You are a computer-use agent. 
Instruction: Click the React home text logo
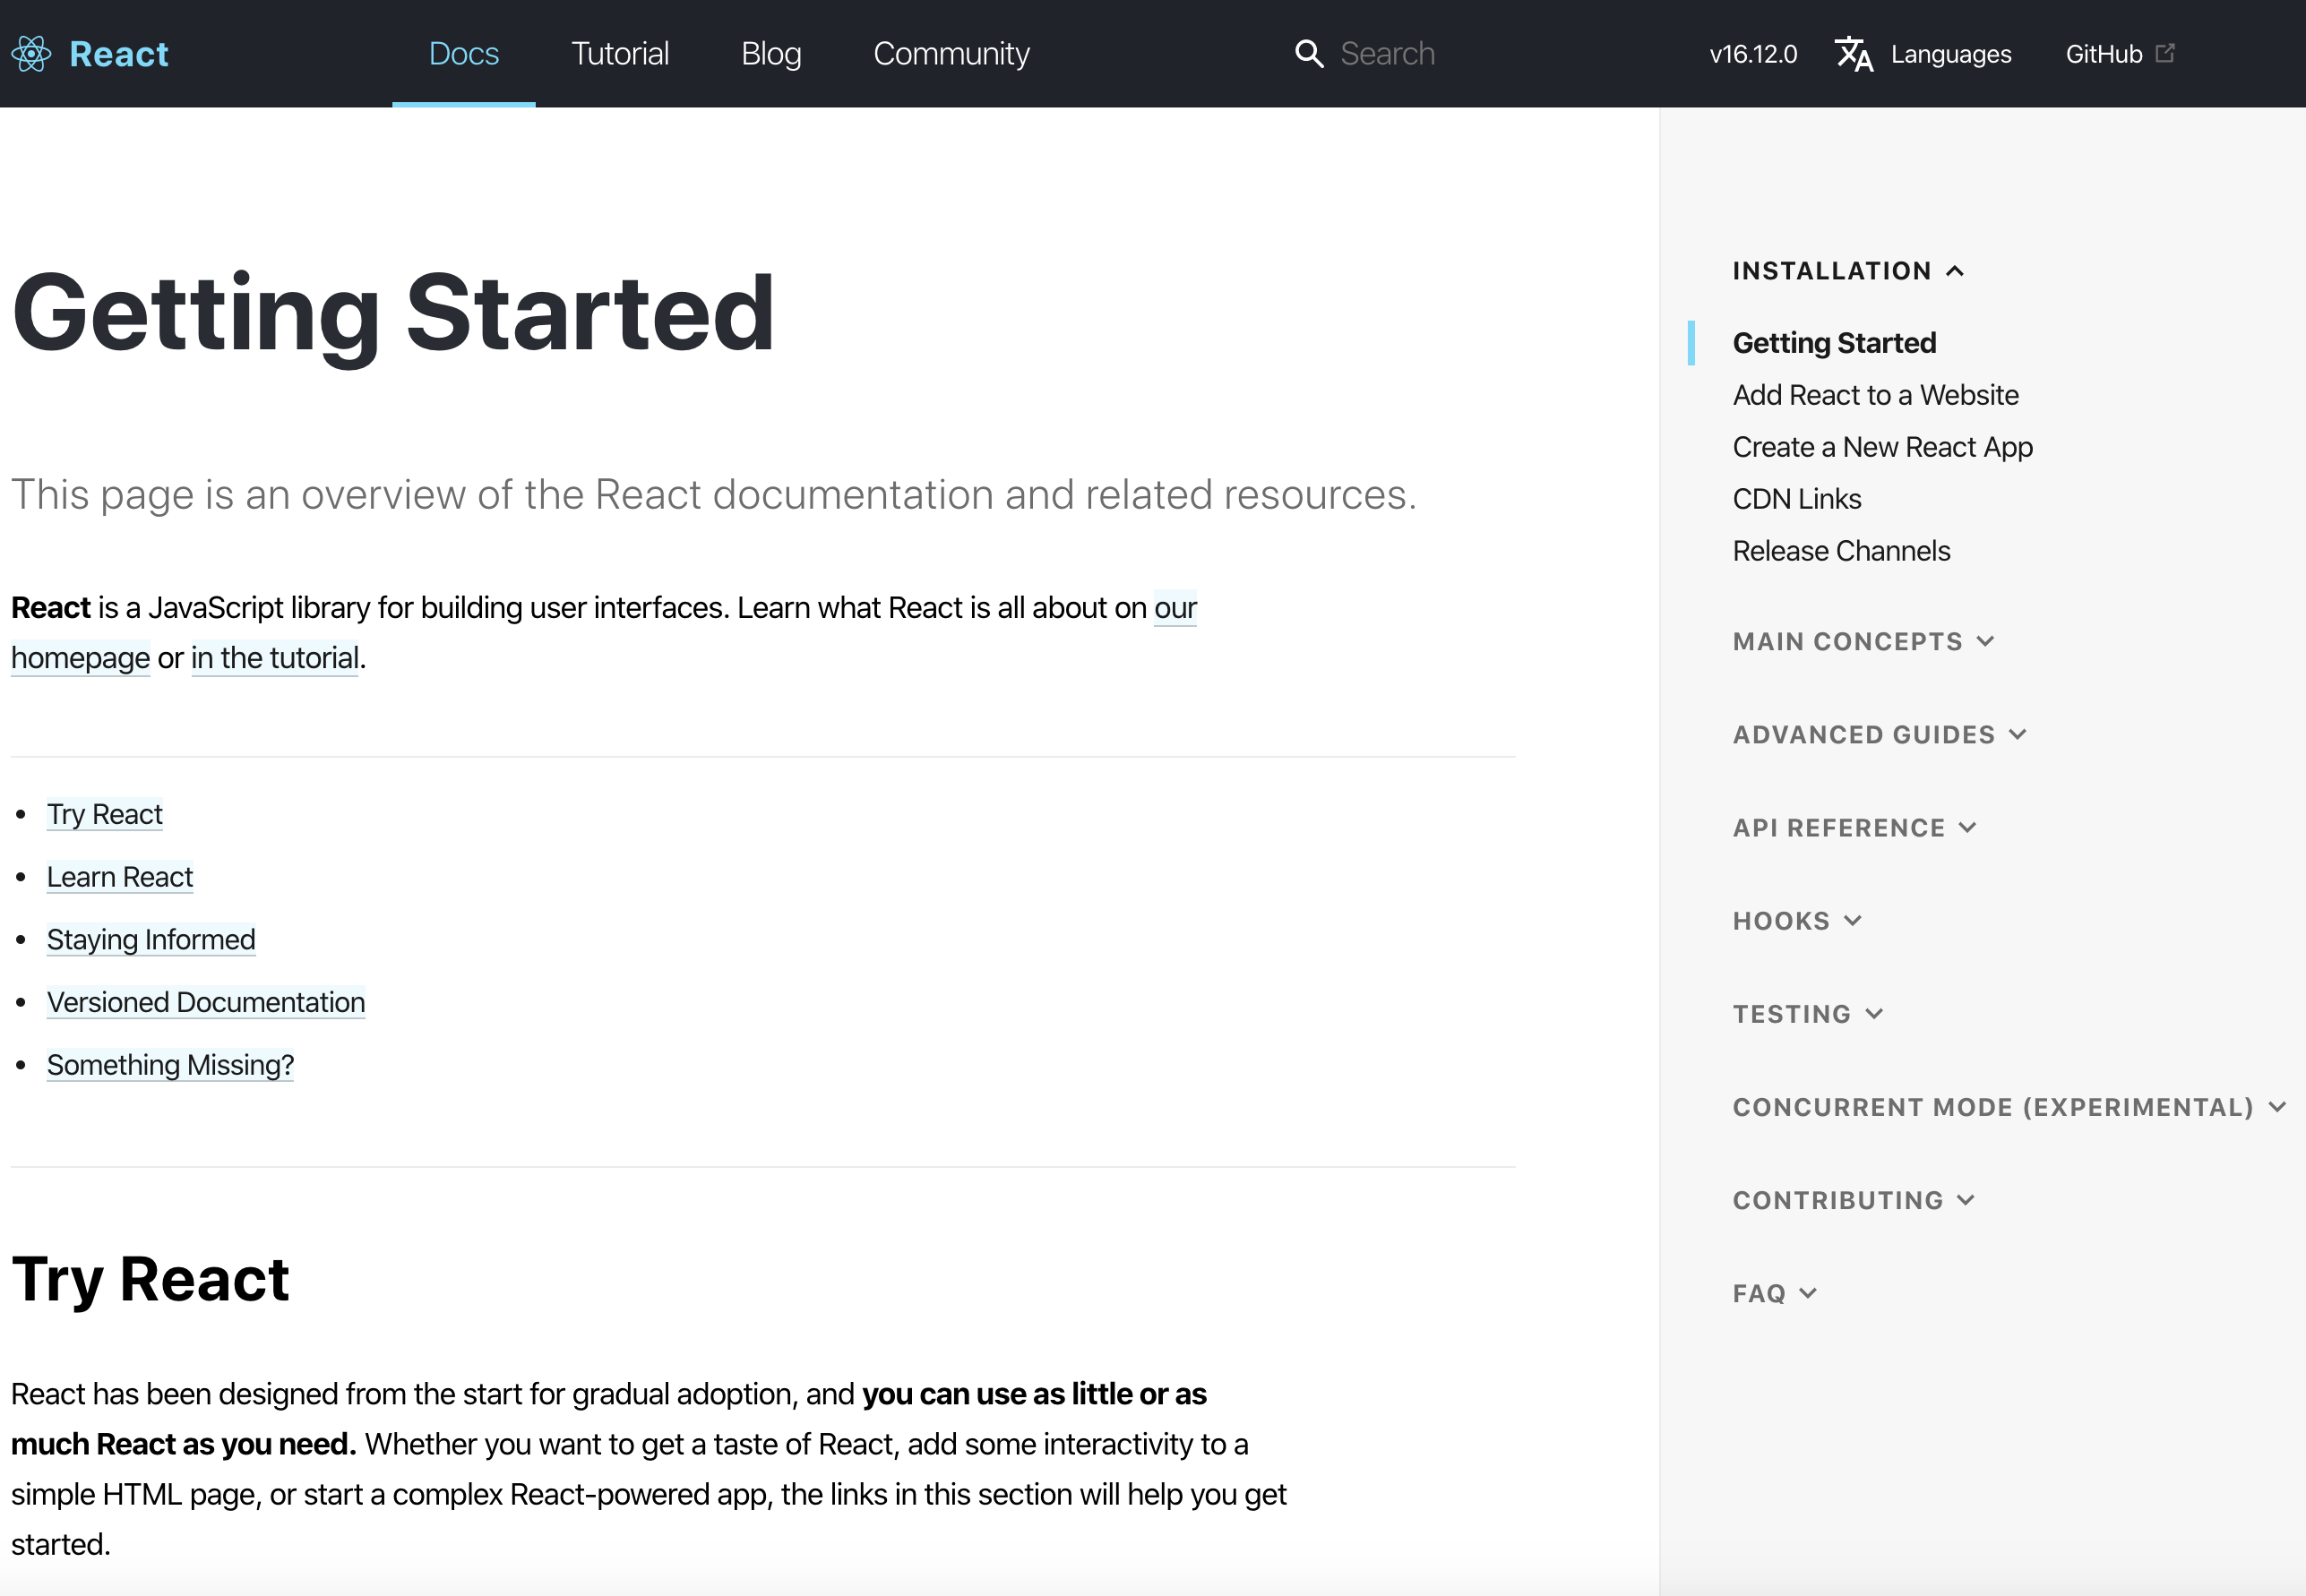click(x=119, y=54)
